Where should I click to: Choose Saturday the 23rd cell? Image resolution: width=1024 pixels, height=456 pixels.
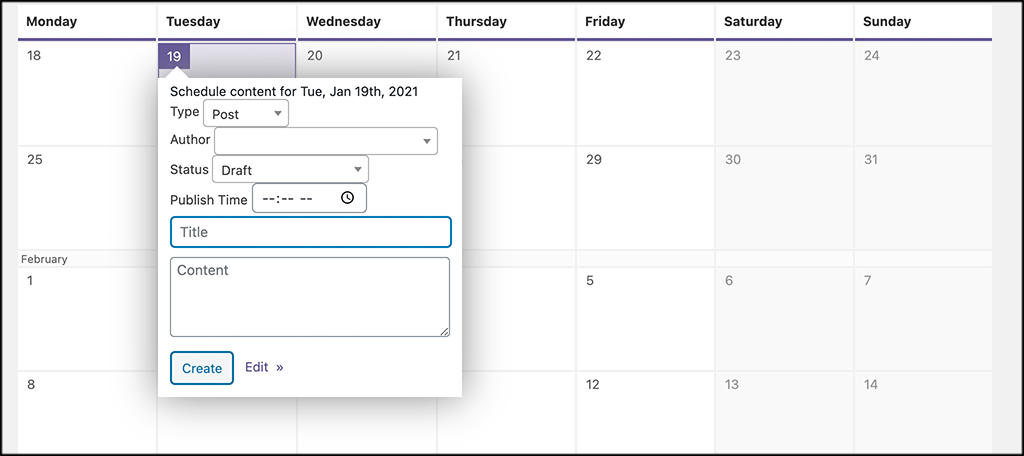click(784, 95)
